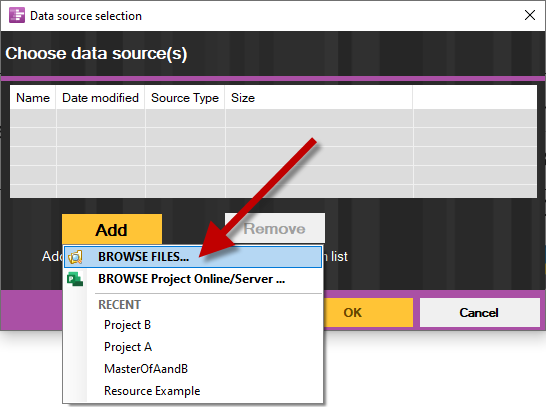The height and width of the screenshot is (407, 546).
Task: Click the Browse Files folder icon
Action: [x=75, y=257]
